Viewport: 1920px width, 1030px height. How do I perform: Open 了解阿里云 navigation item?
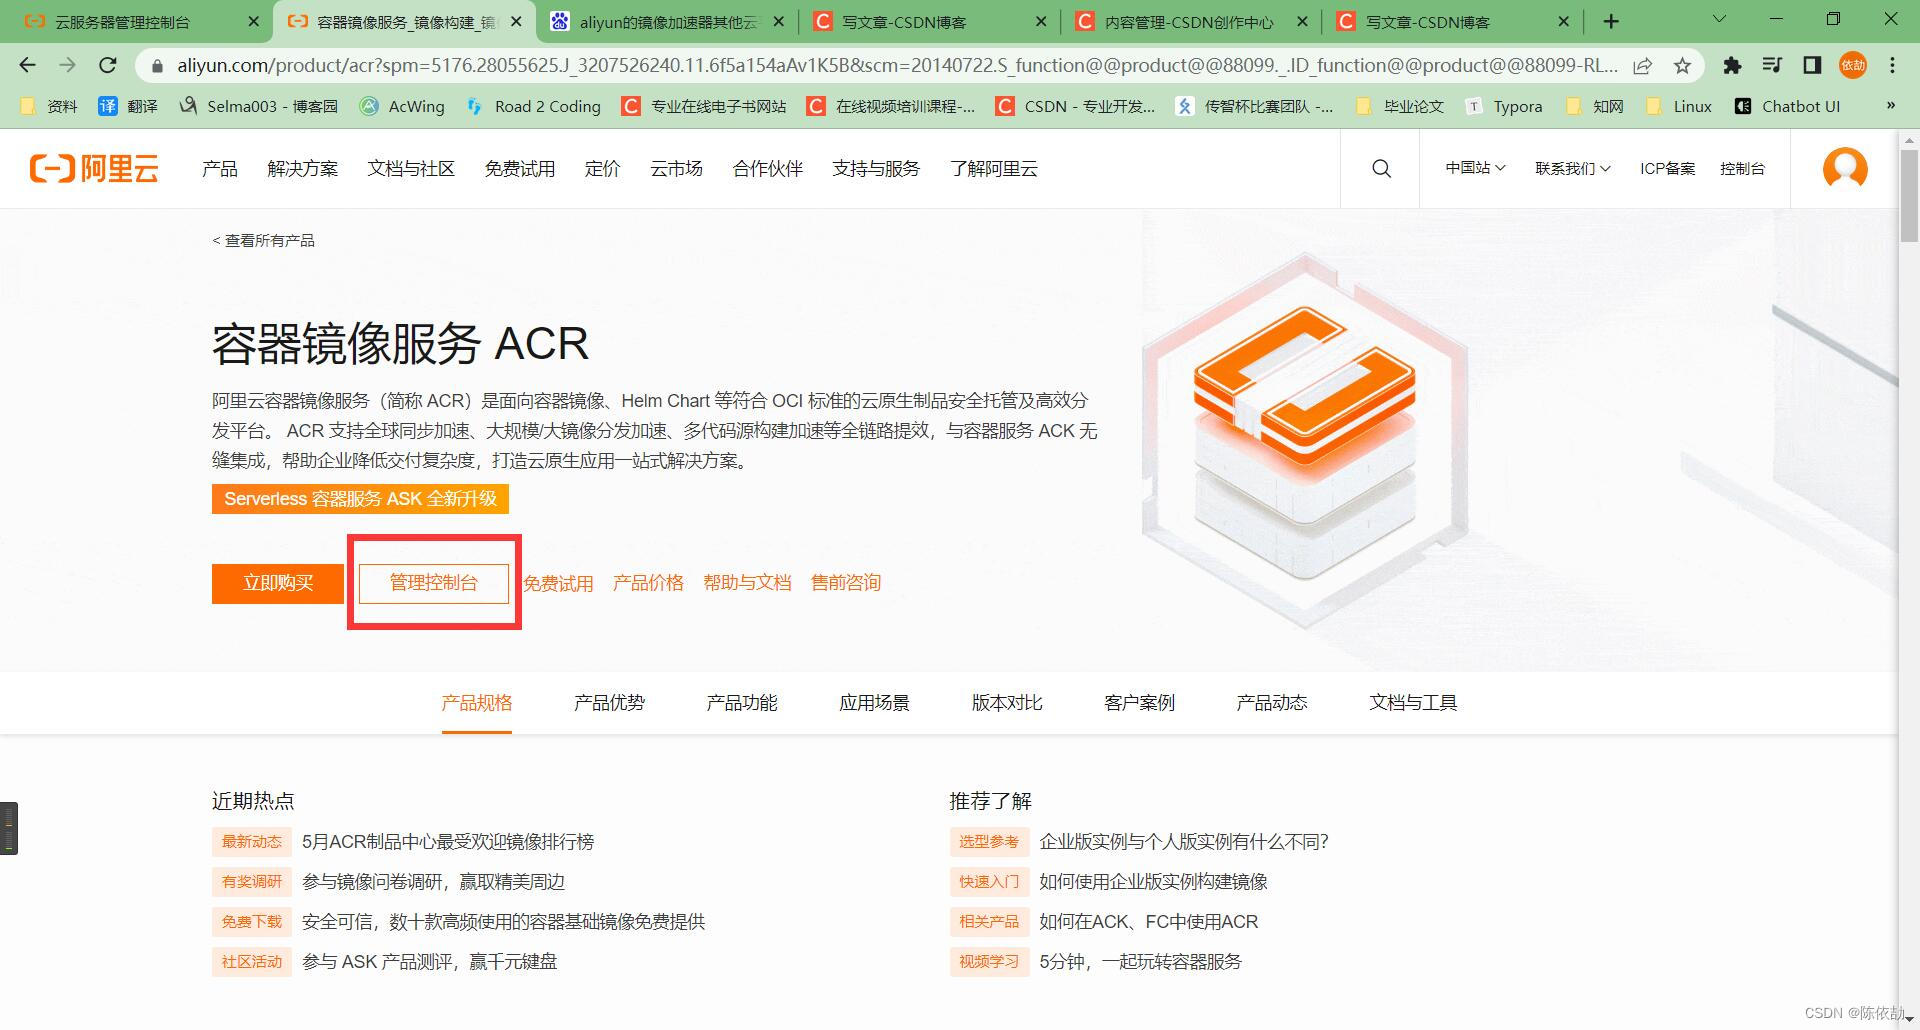point(994,168)
